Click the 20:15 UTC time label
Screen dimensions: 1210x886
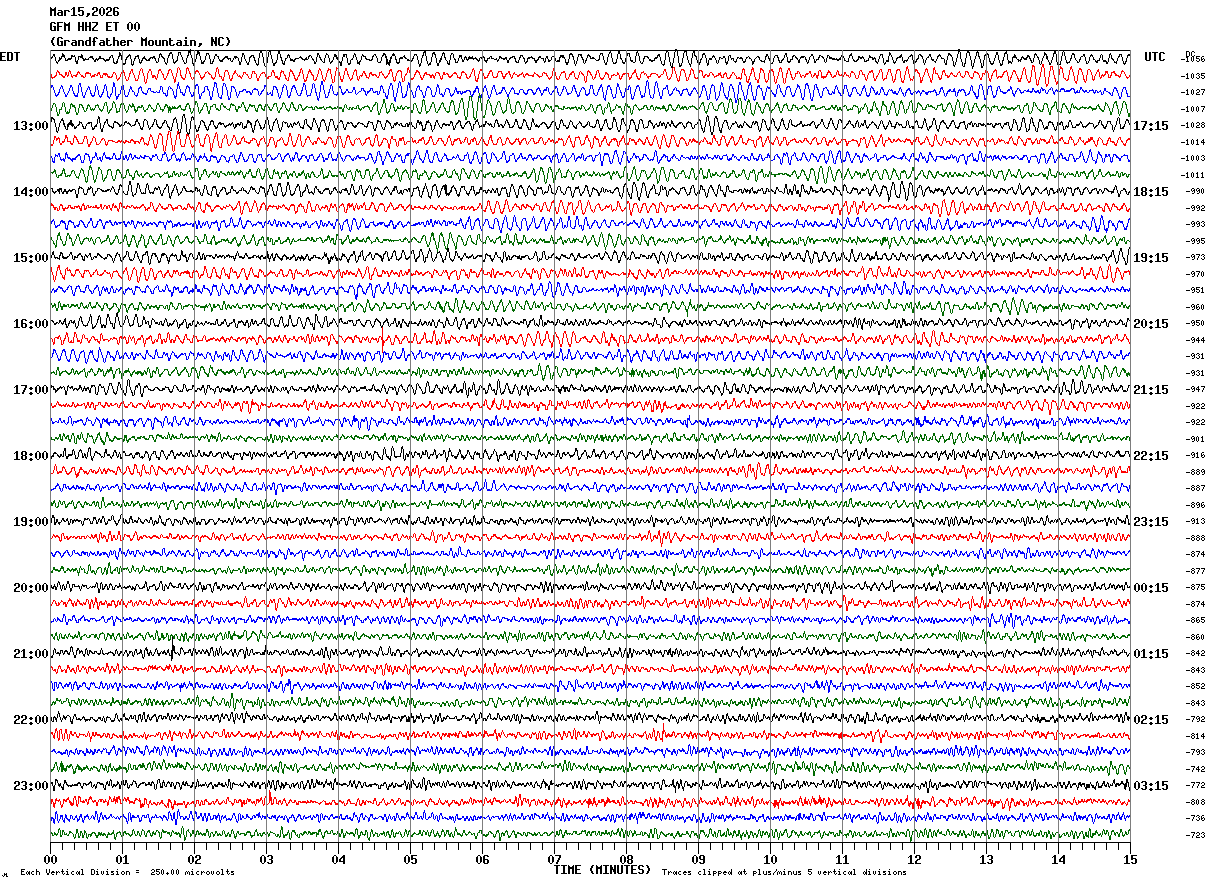pyautogui.click(x=1151, y=324)
